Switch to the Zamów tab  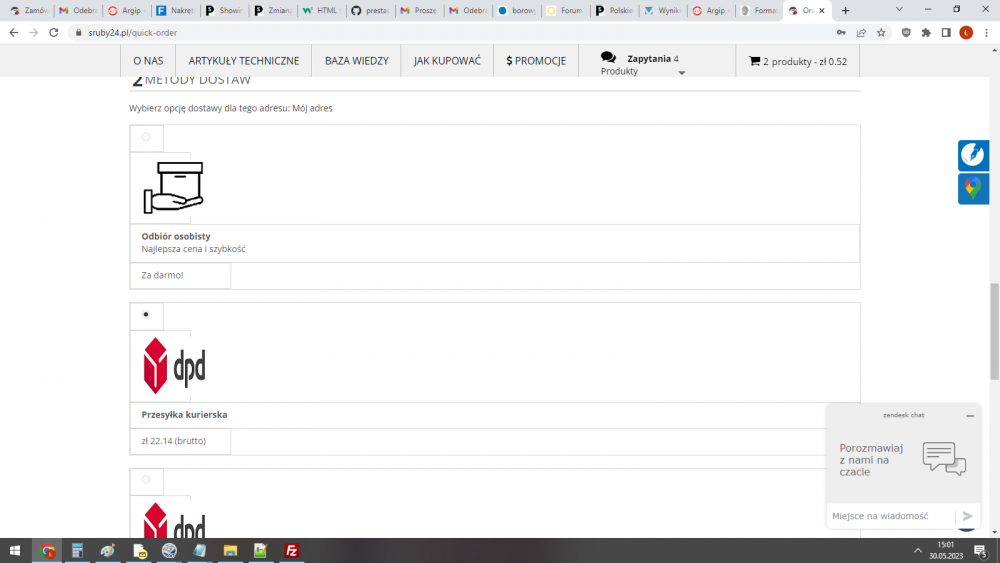[29, 10]
